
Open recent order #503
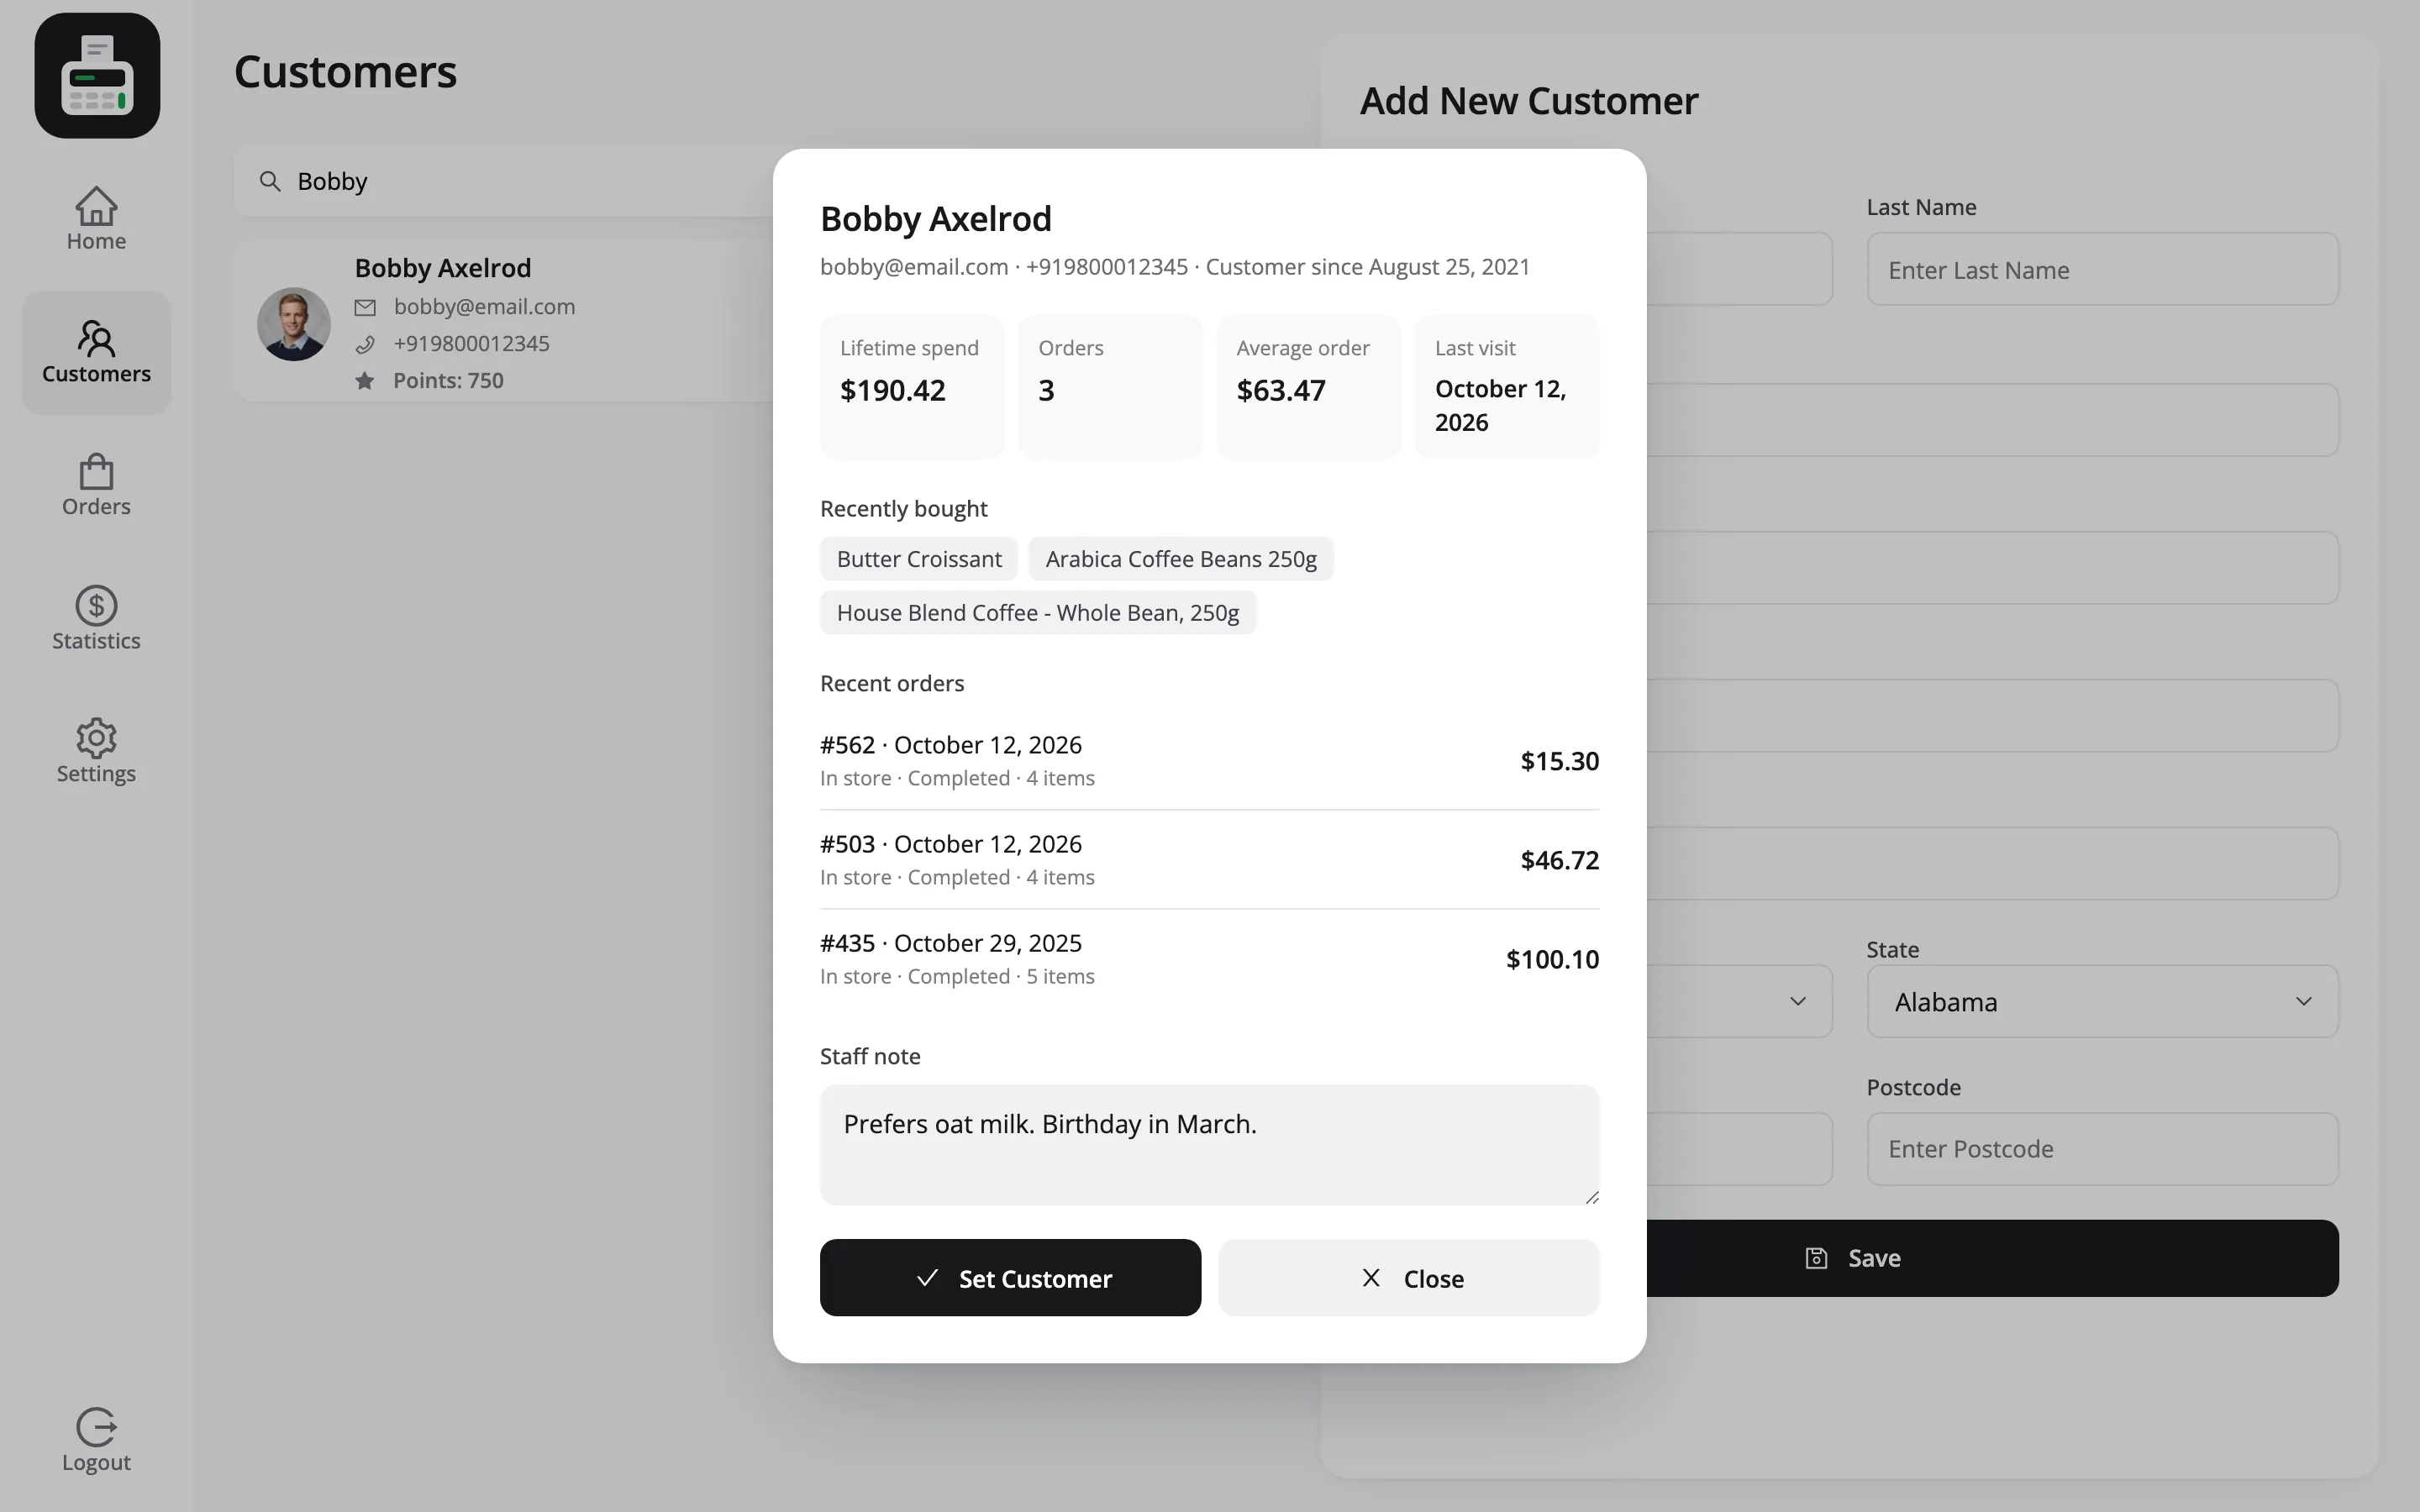coord(1209,860)
